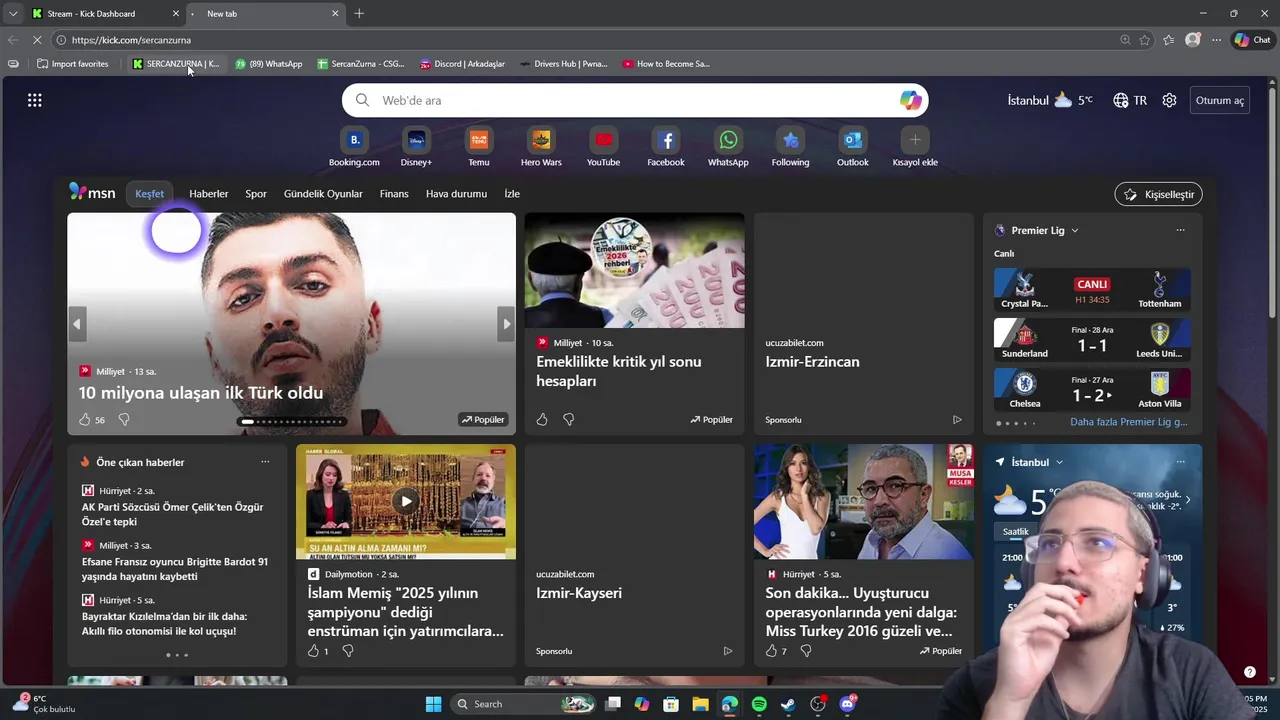Dislike the 10 milyona ulaşan article

point(124,420)
